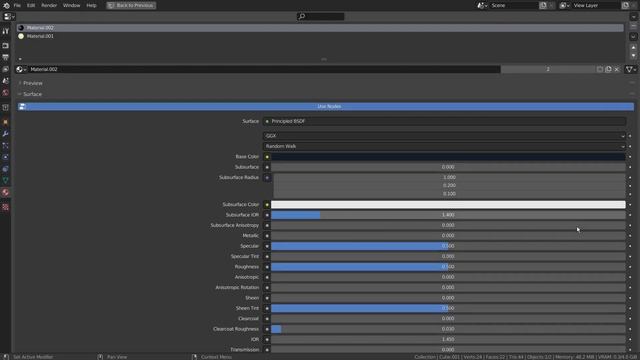
Task: Toggle animation dot for Sheen Tint
Action: (630, 308)
